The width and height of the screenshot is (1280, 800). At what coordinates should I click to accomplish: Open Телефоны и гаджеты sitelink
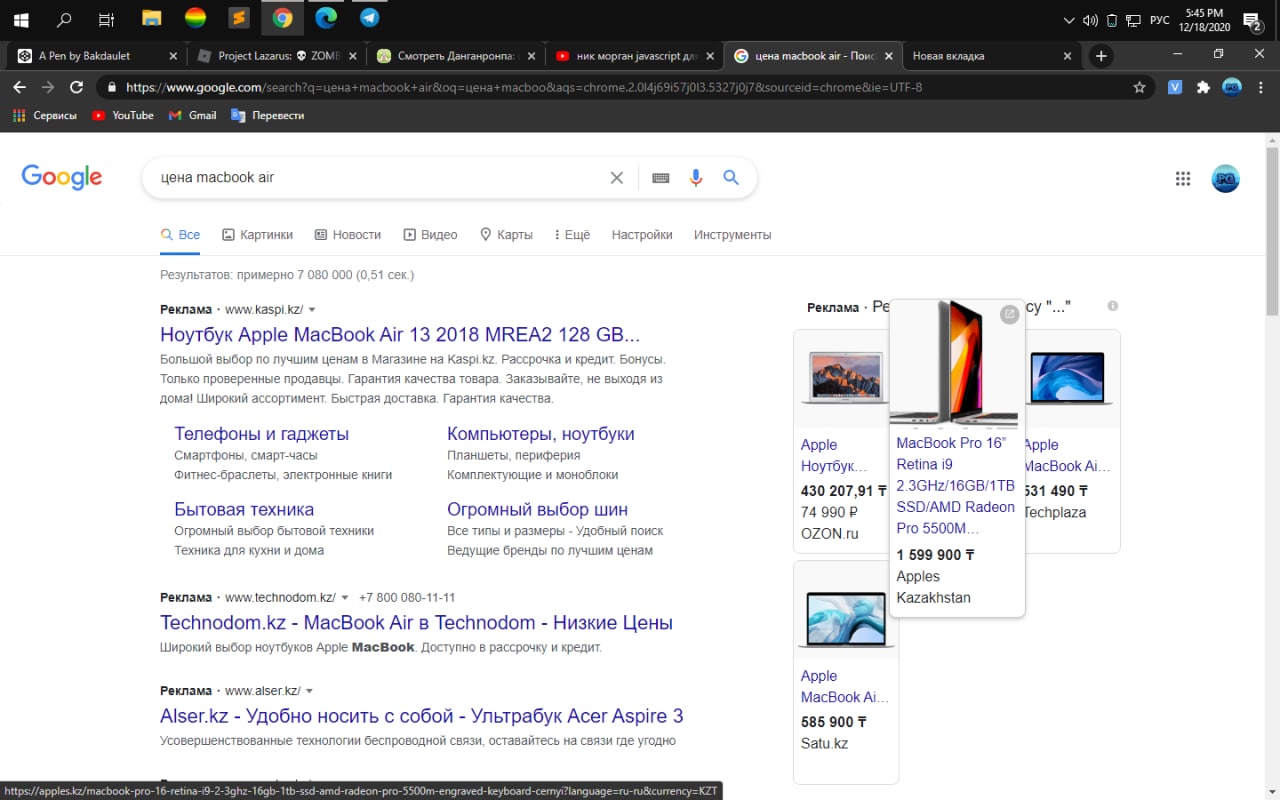point(261,434)
